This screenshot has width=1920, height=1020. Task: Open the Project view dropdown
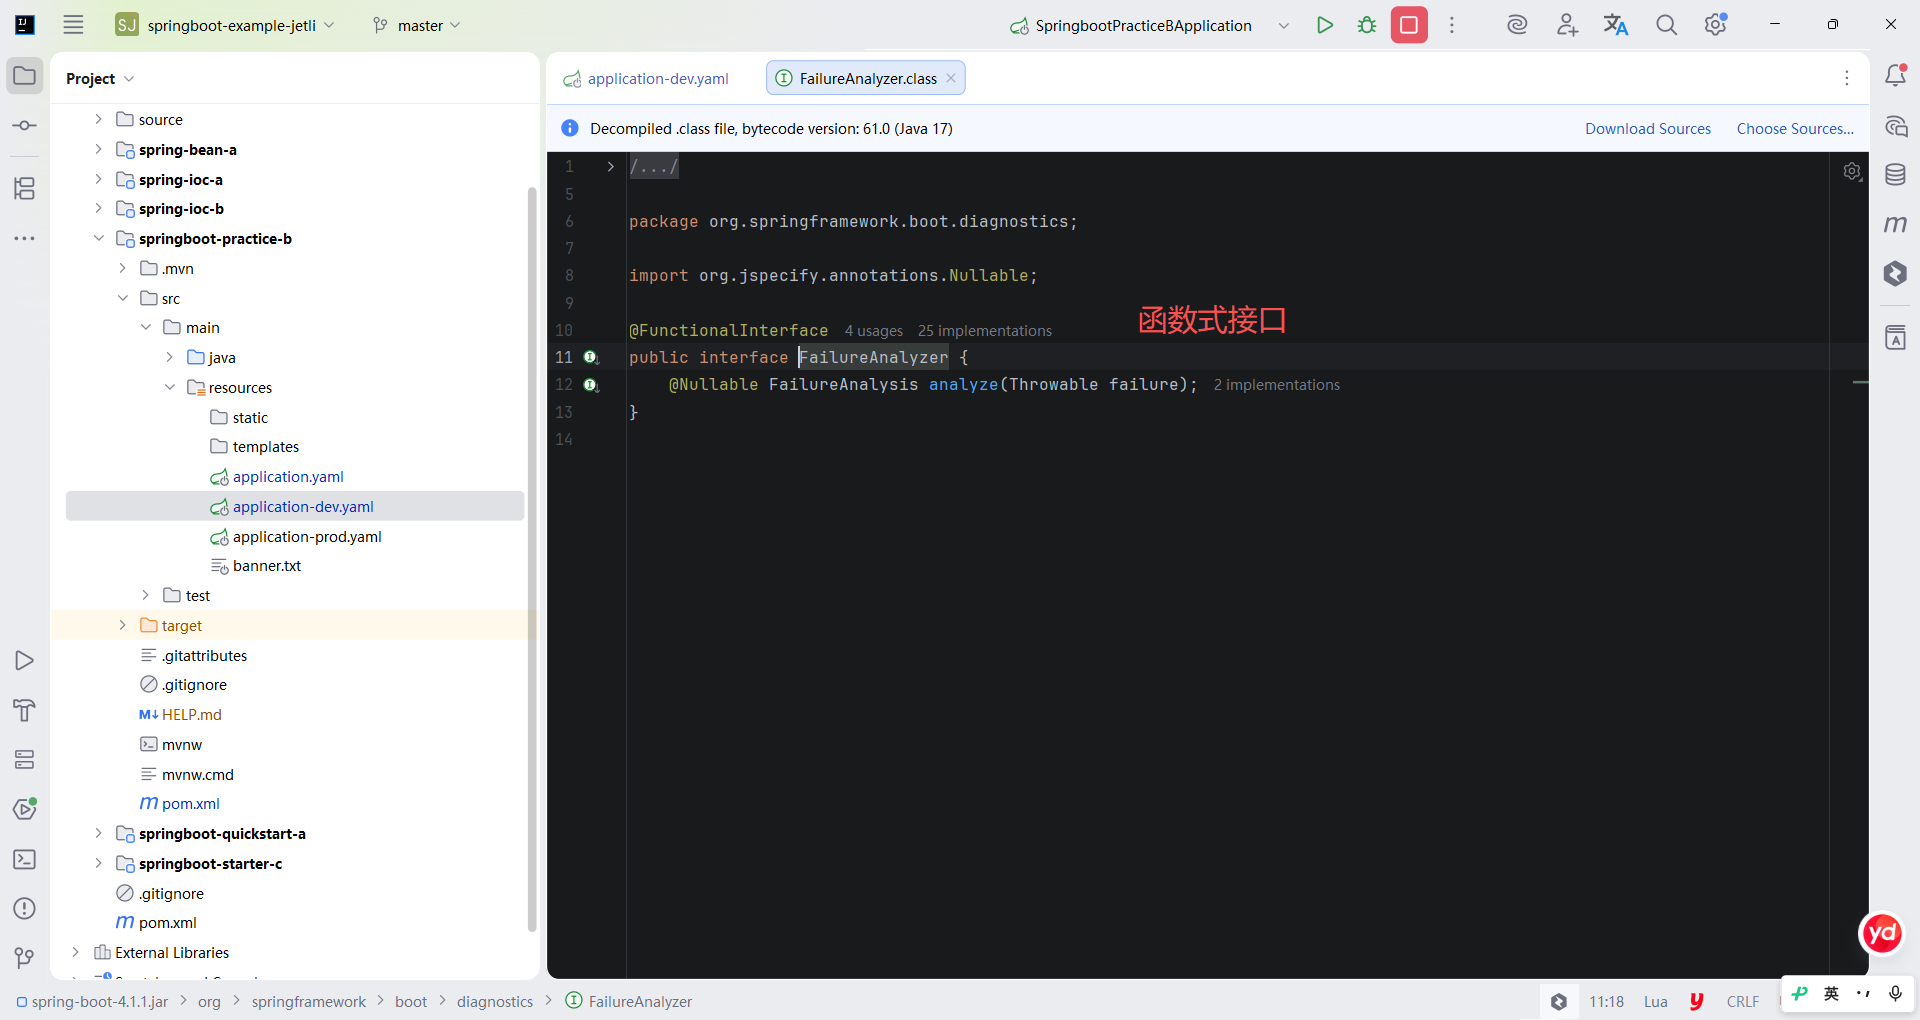(100, 79)
